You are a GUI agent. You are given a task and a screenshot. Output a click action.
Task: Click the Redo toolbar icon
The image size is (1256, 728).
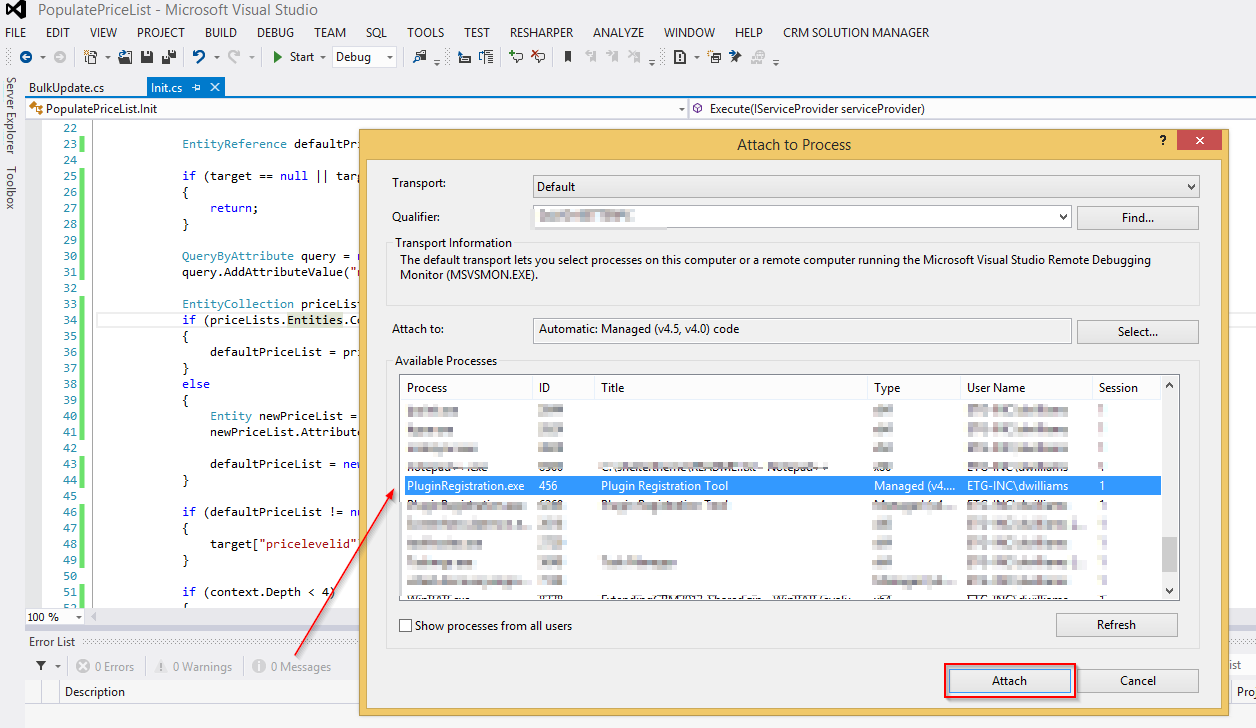(x=234, y=57)
